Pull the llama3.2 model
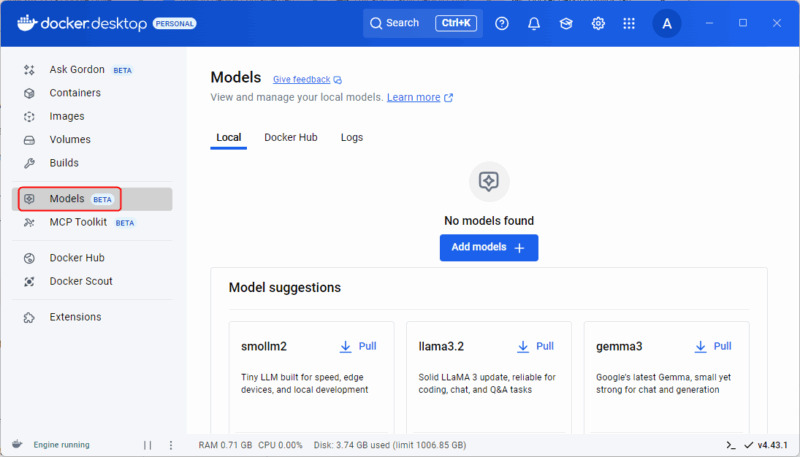The width and height of the screenshot is (800, 457). [536, 346]
